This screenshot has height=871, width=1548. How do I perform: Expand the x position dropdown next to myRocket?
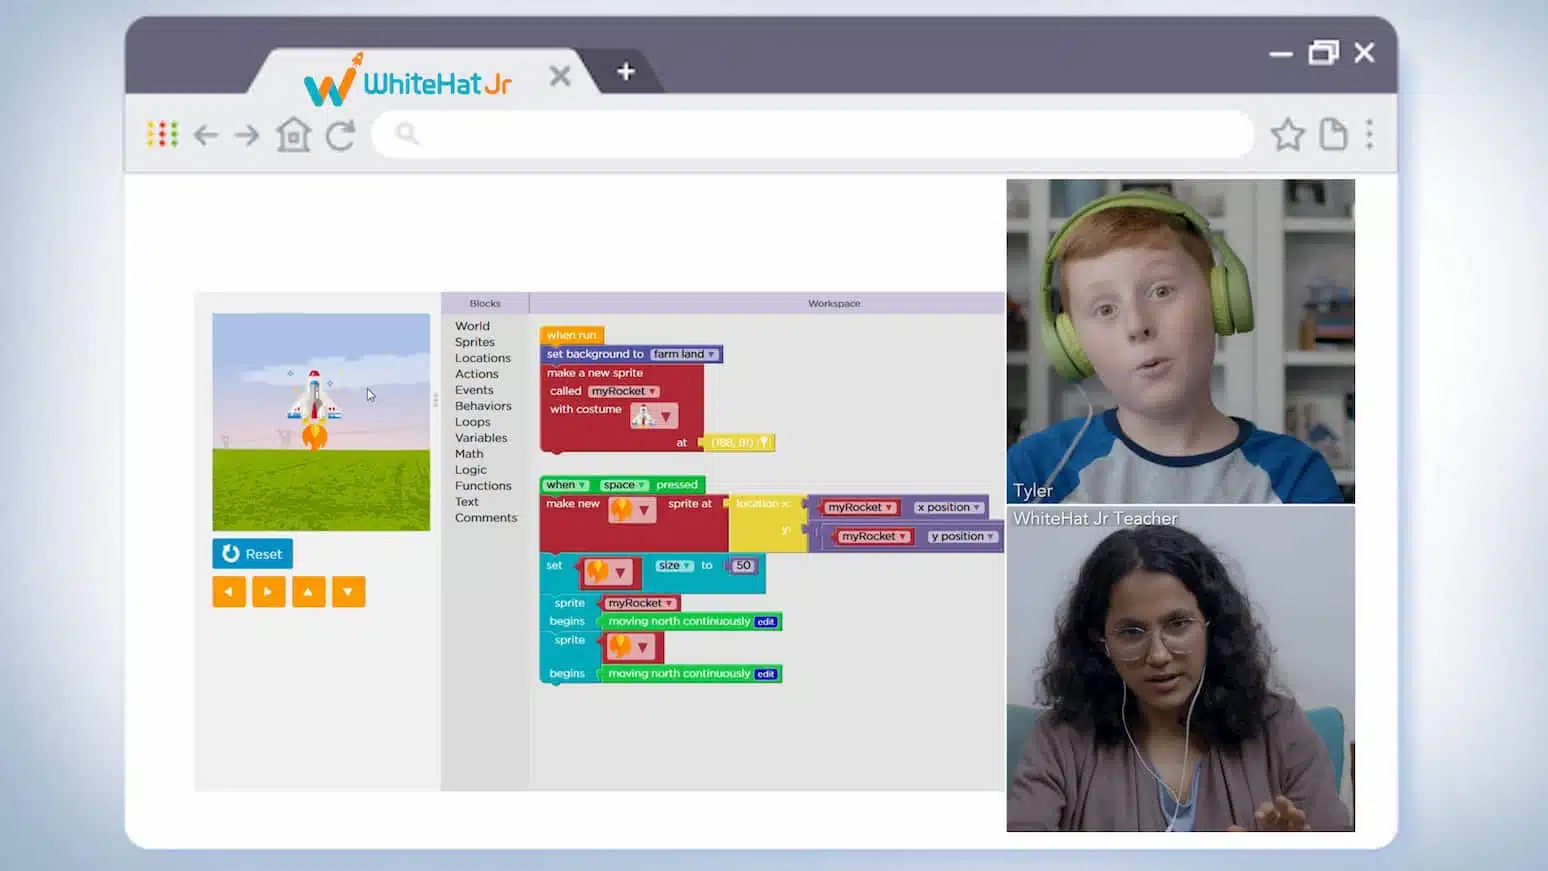pos(948,507)
